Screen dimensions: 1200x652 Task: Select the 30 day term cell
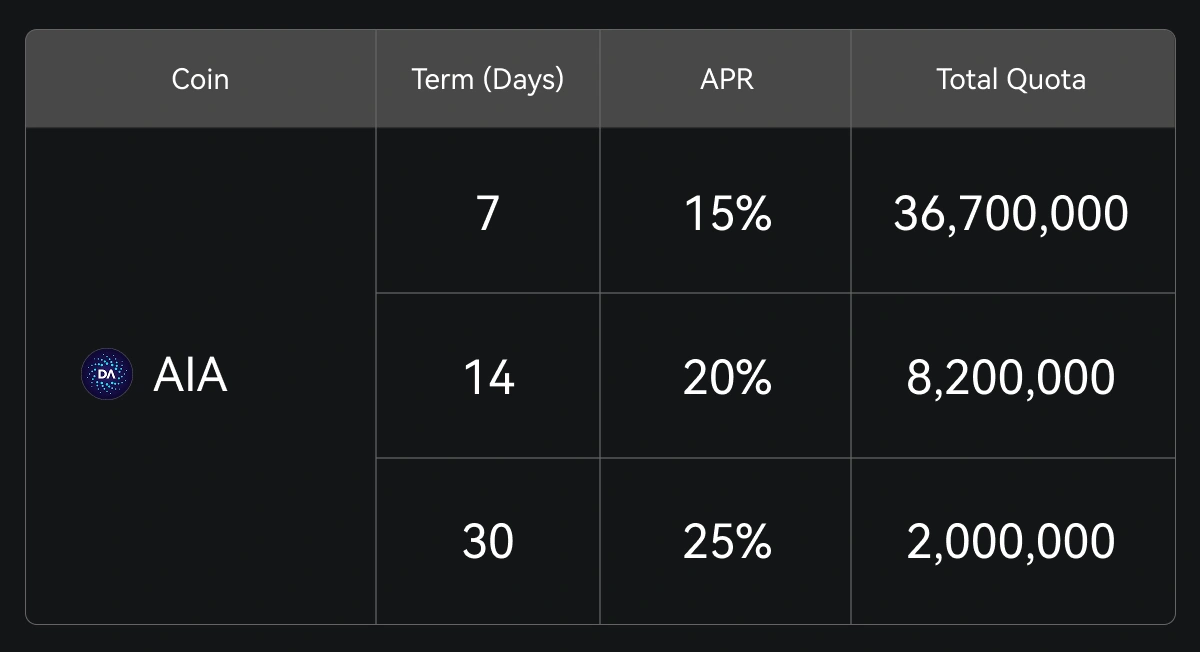click(x=488, y=541)
